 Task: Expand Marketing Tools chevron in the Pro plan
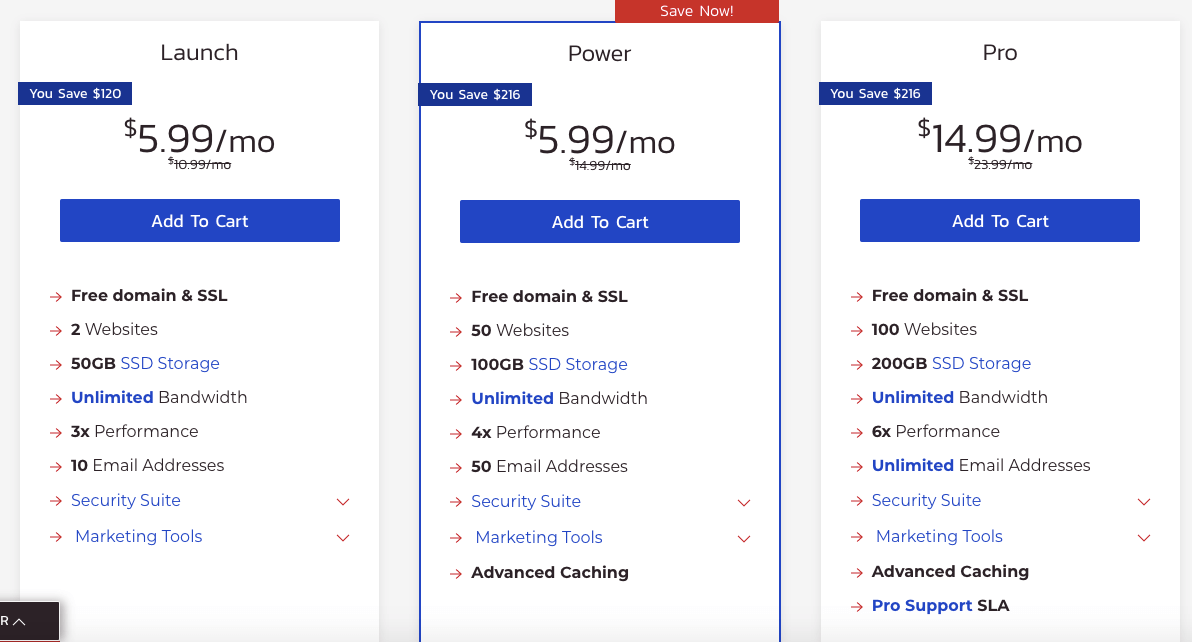(x=1143, y=537)
